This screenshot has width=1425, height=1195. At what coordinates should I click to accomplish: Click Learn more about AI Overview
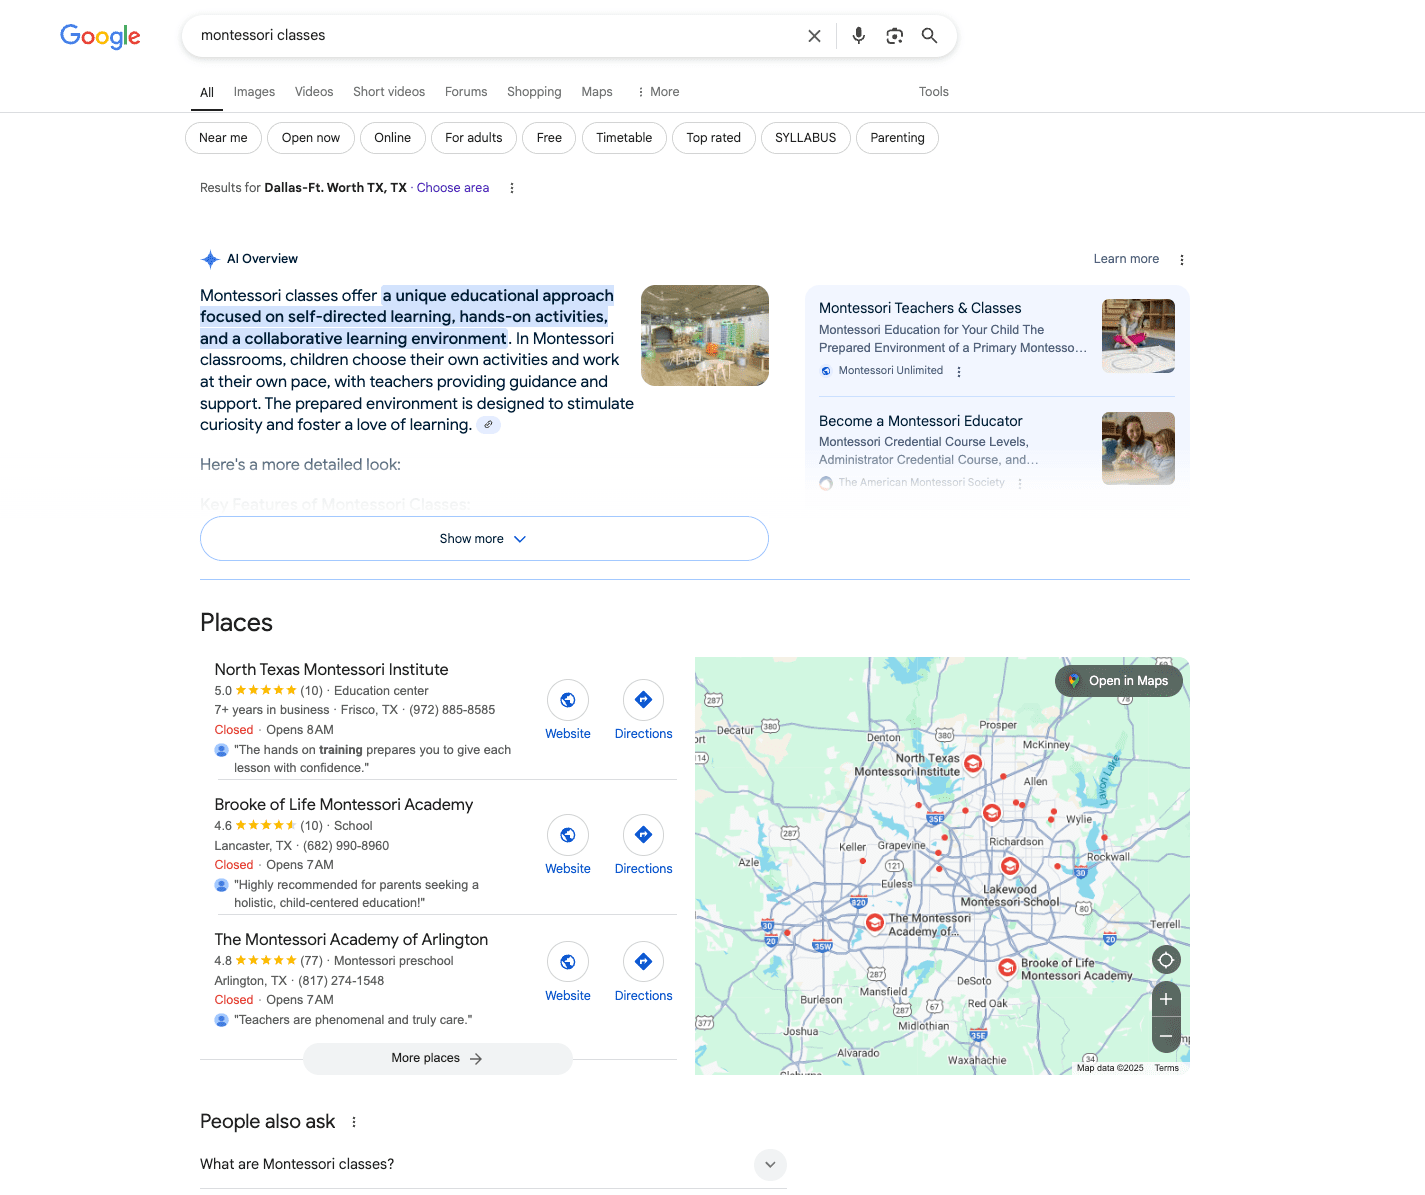click(1126, 259)
